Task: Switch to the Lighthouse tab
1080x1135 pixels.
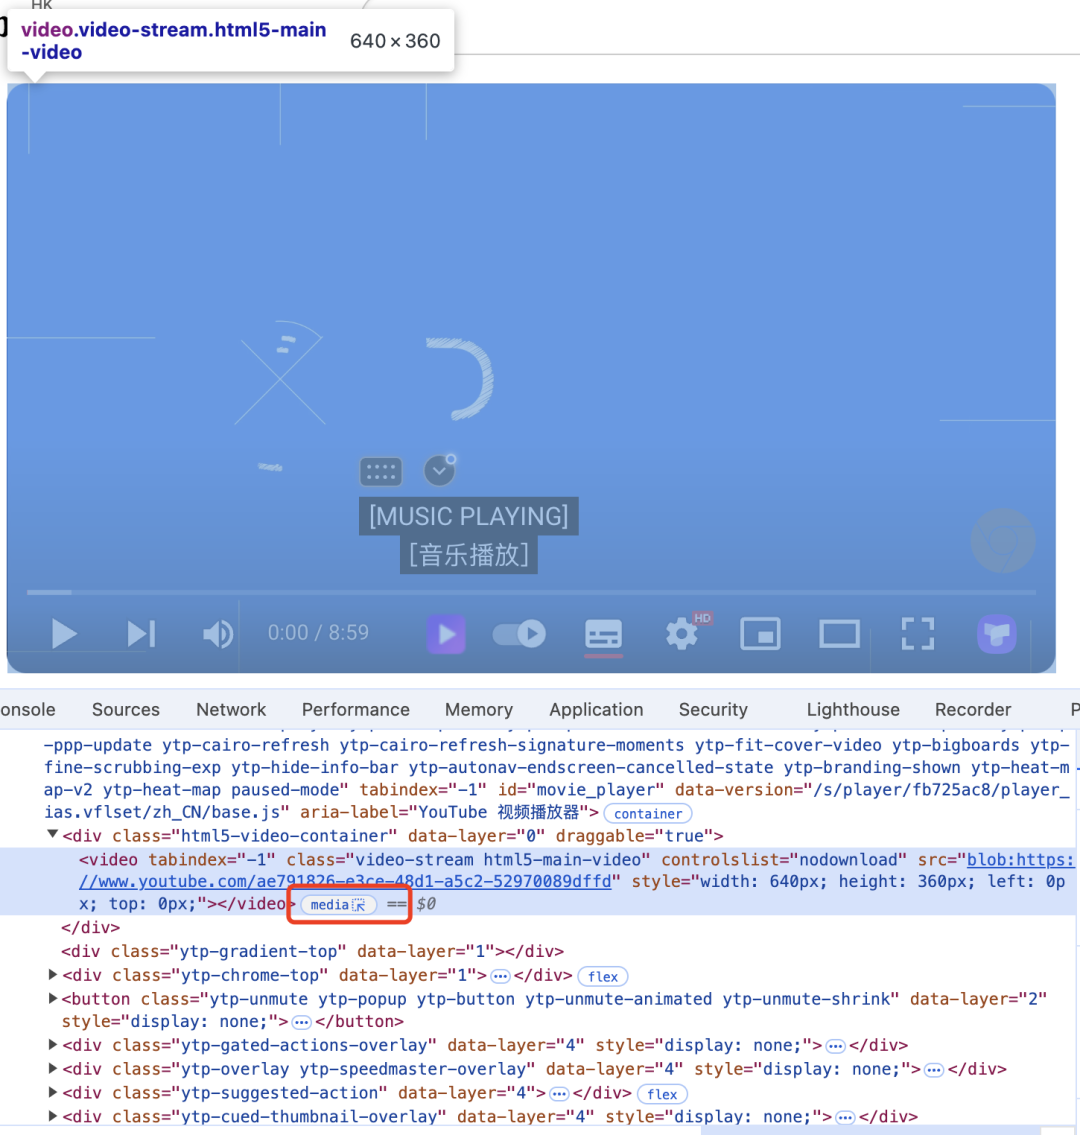Action: (x=853, y=709)
